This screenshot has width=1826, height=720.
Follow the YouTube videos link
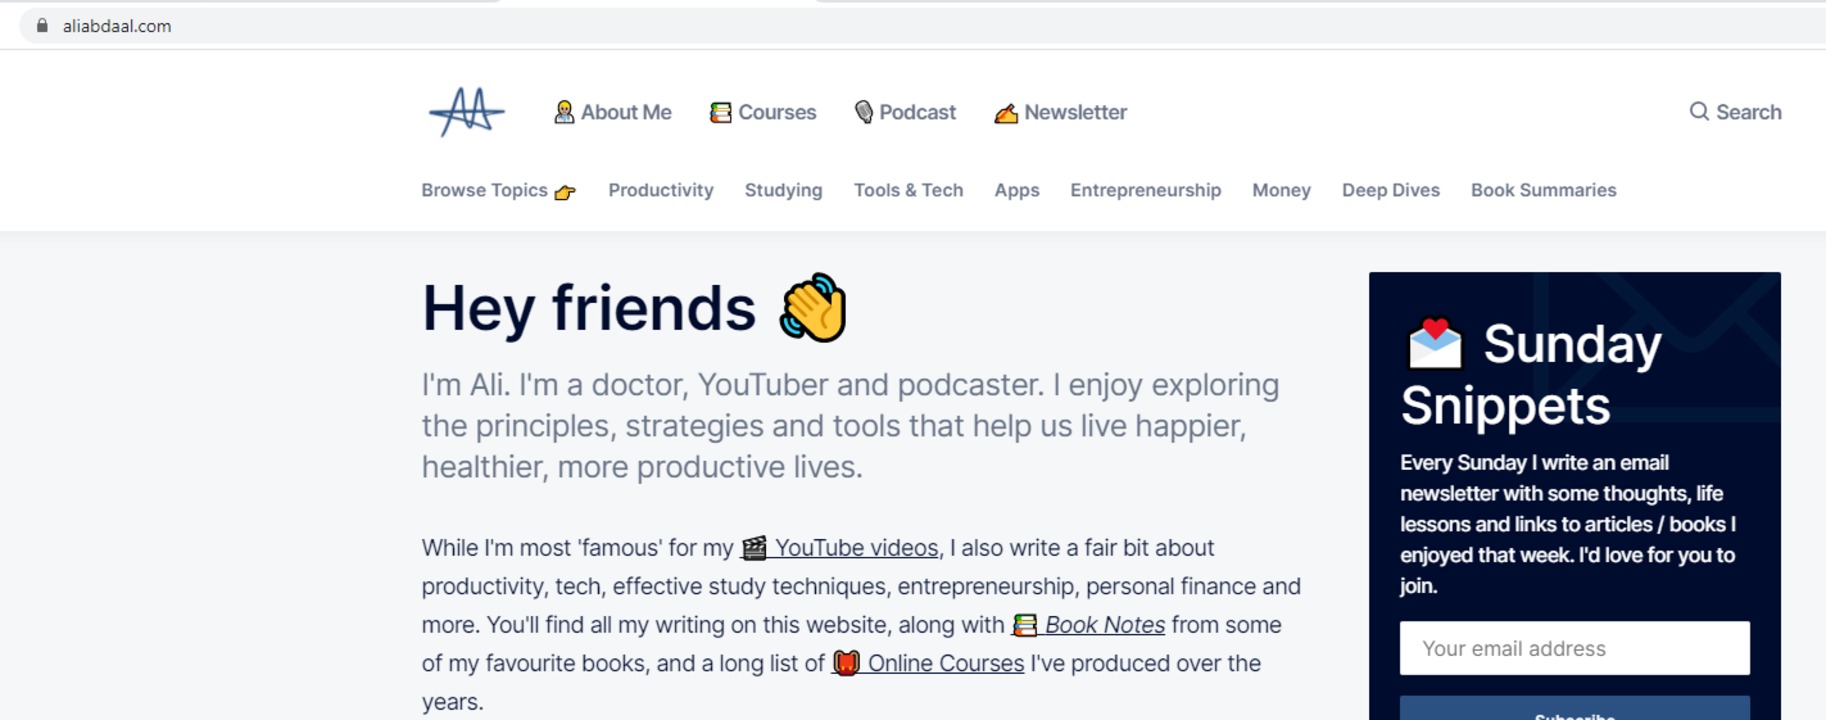click(x=839, y=548)
